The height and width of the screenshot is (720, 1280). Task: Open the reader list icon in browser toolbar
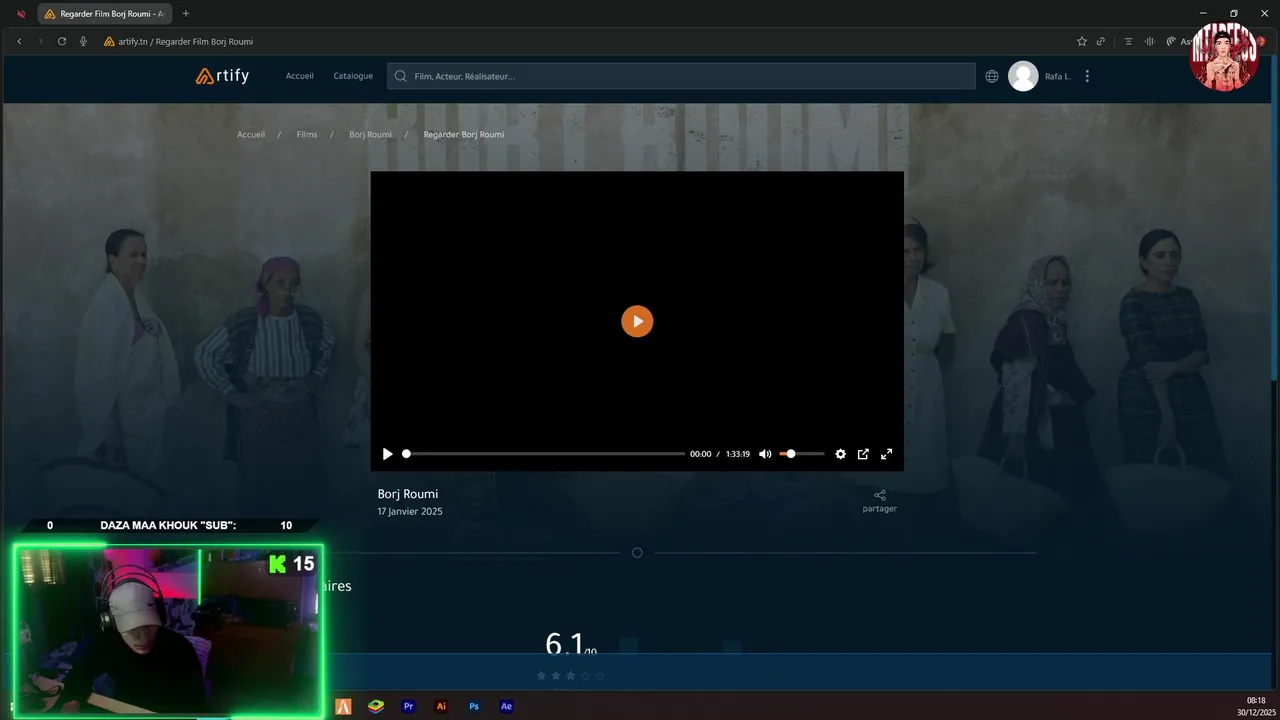[x=1129, y=41]
